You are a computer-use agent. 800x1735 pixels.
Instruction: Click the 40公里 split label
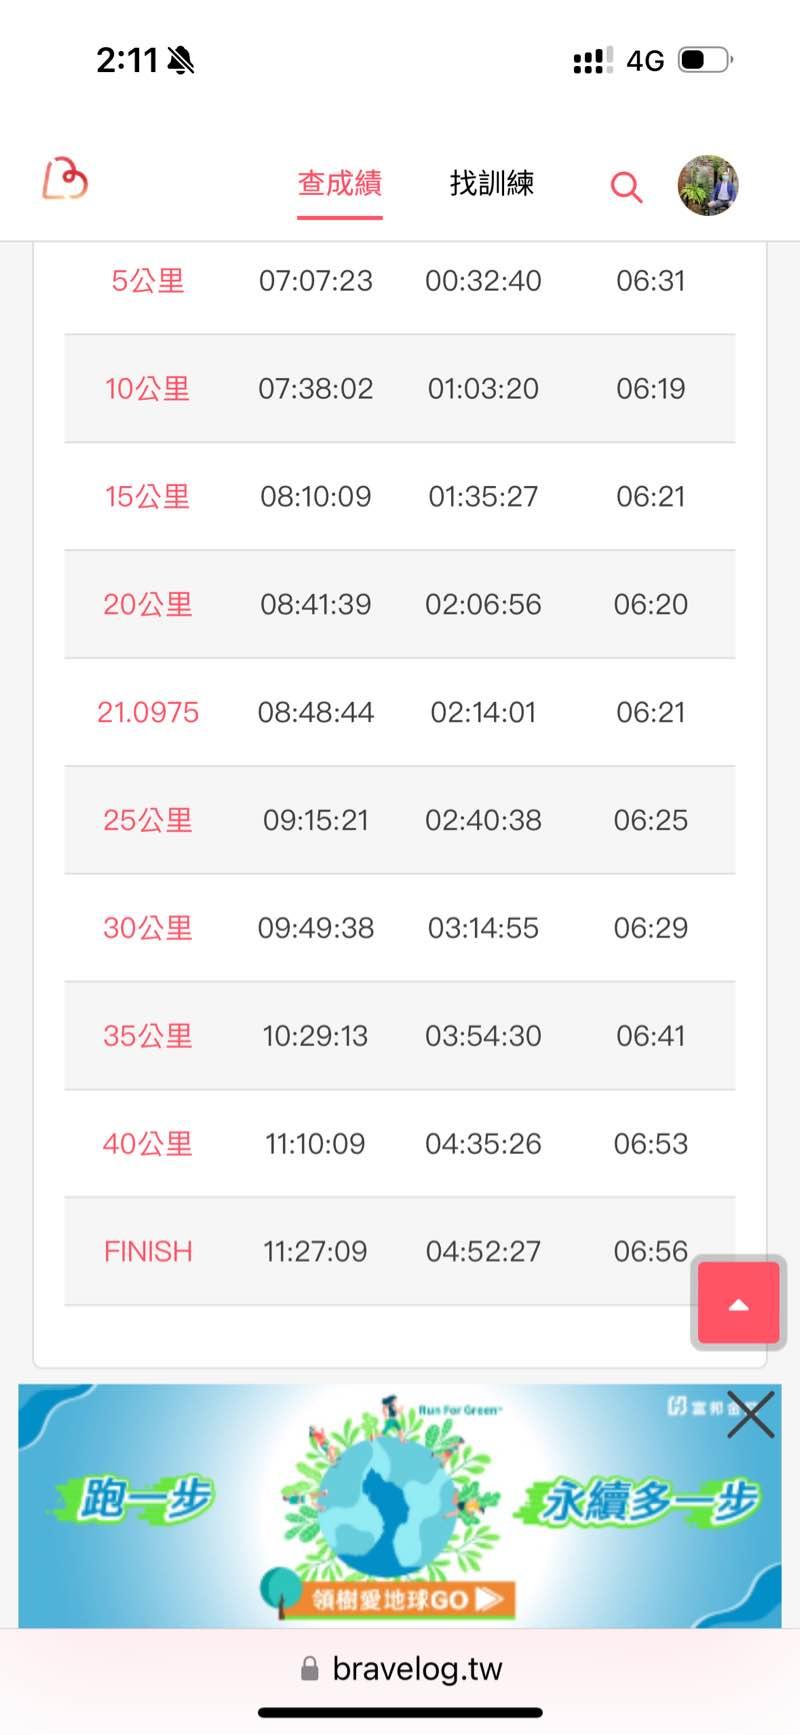(x=148, y=1144)
